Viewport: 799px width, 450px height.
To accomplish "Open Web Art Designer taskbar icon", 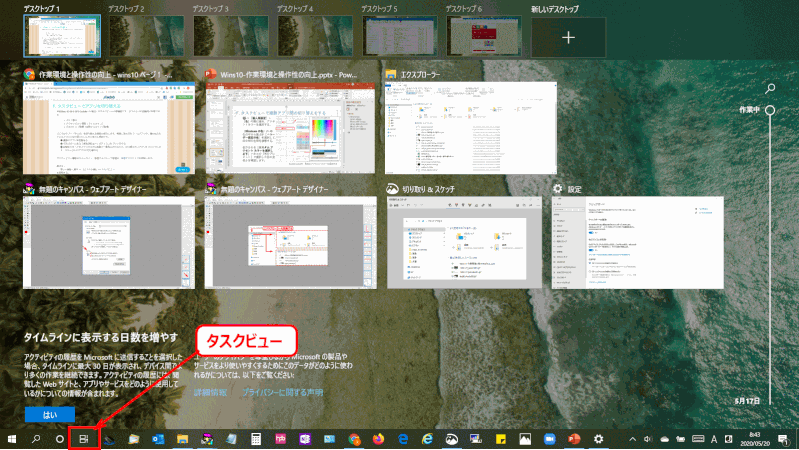I will 207,439.
